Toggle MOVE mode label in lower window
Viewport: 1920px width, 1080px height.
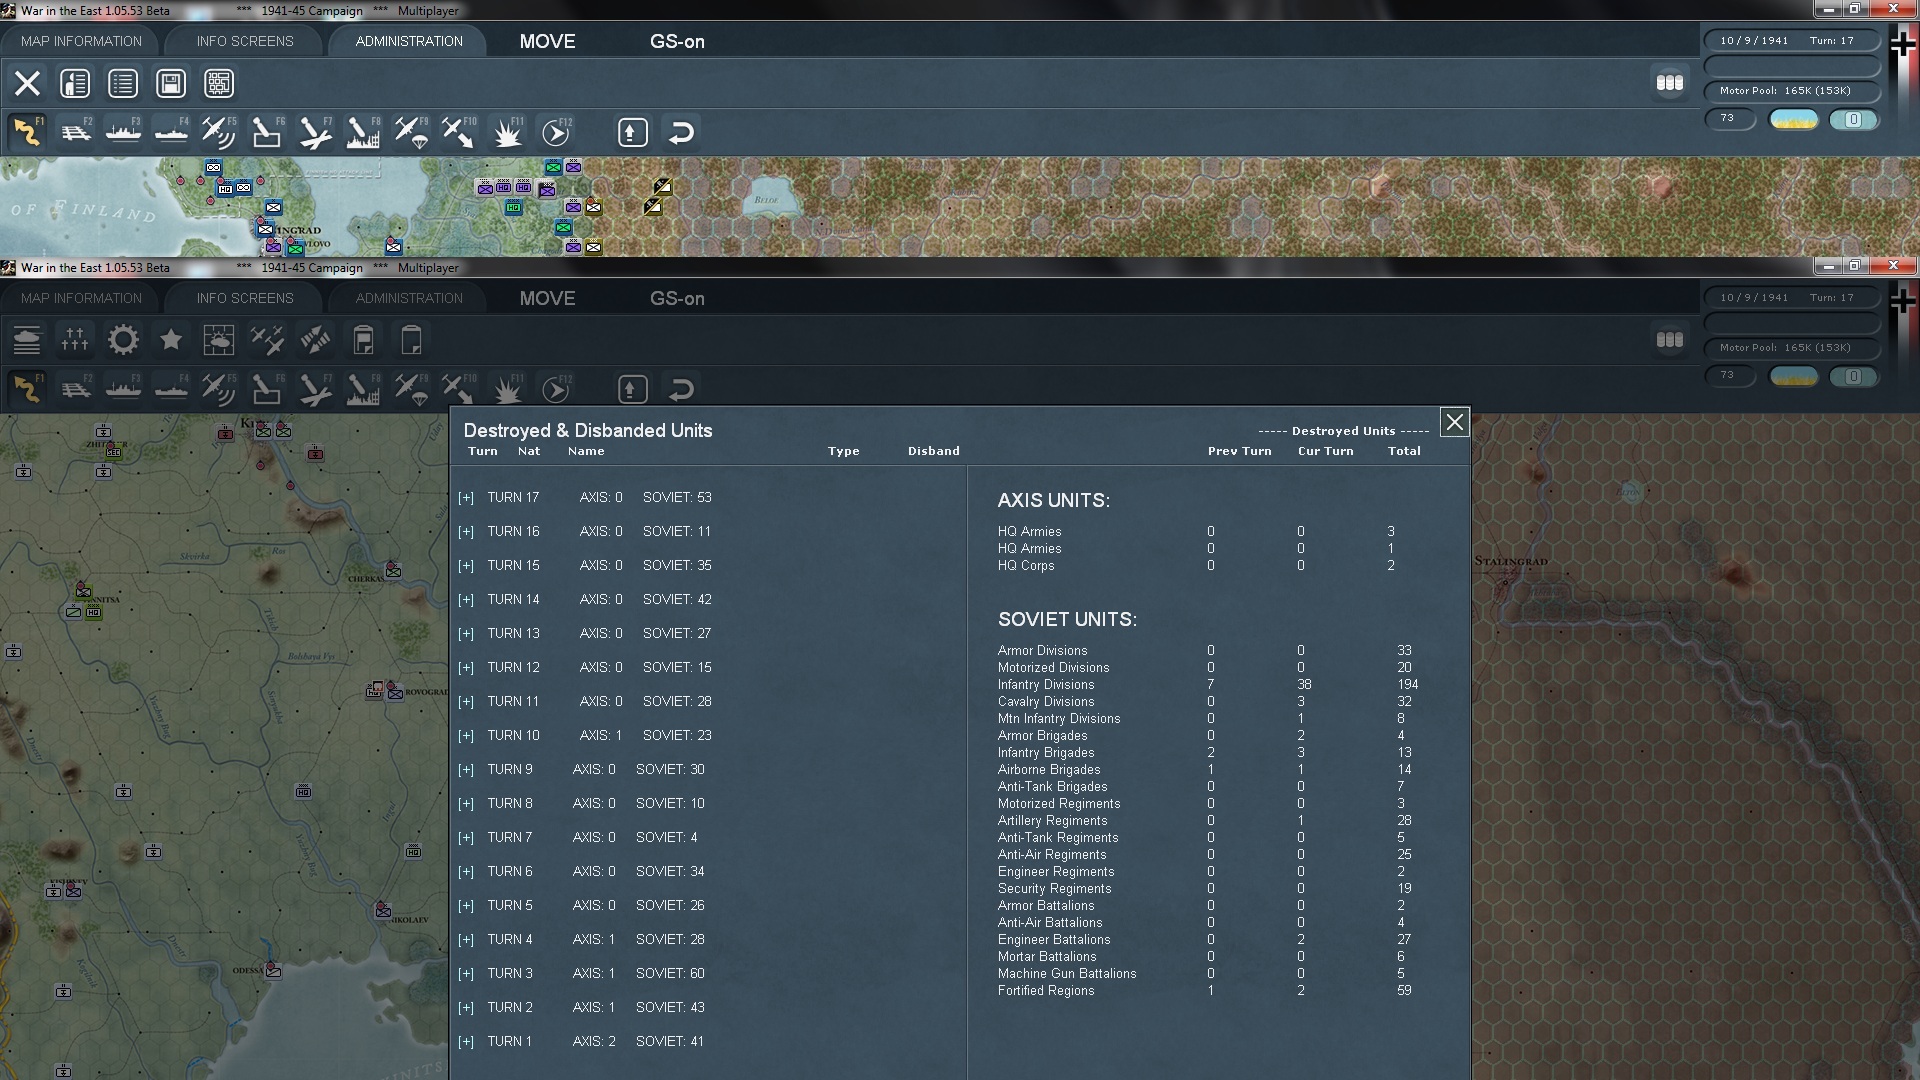point(547,298)
